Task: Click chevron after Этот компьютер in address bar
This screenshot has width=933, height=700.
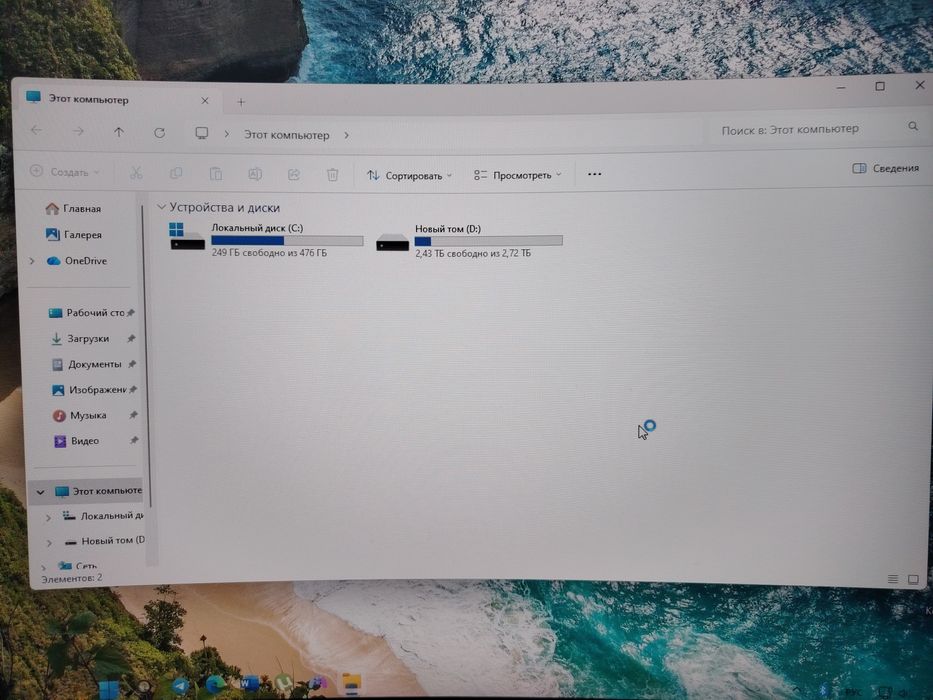Action: click(x=346, y=136)
